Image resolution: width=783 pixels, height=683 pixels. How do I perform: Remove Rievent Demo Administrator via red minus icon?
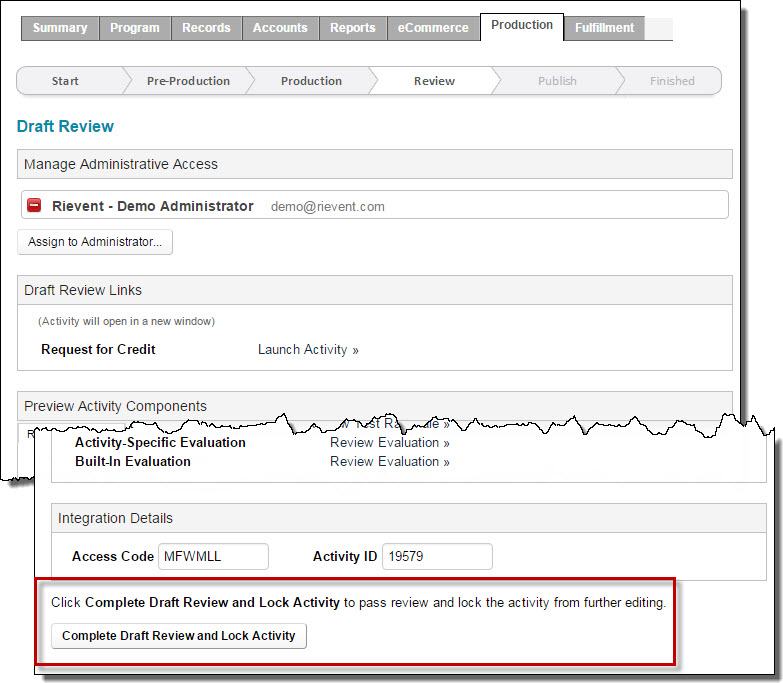pyautogui.click(x=34, y=205)
